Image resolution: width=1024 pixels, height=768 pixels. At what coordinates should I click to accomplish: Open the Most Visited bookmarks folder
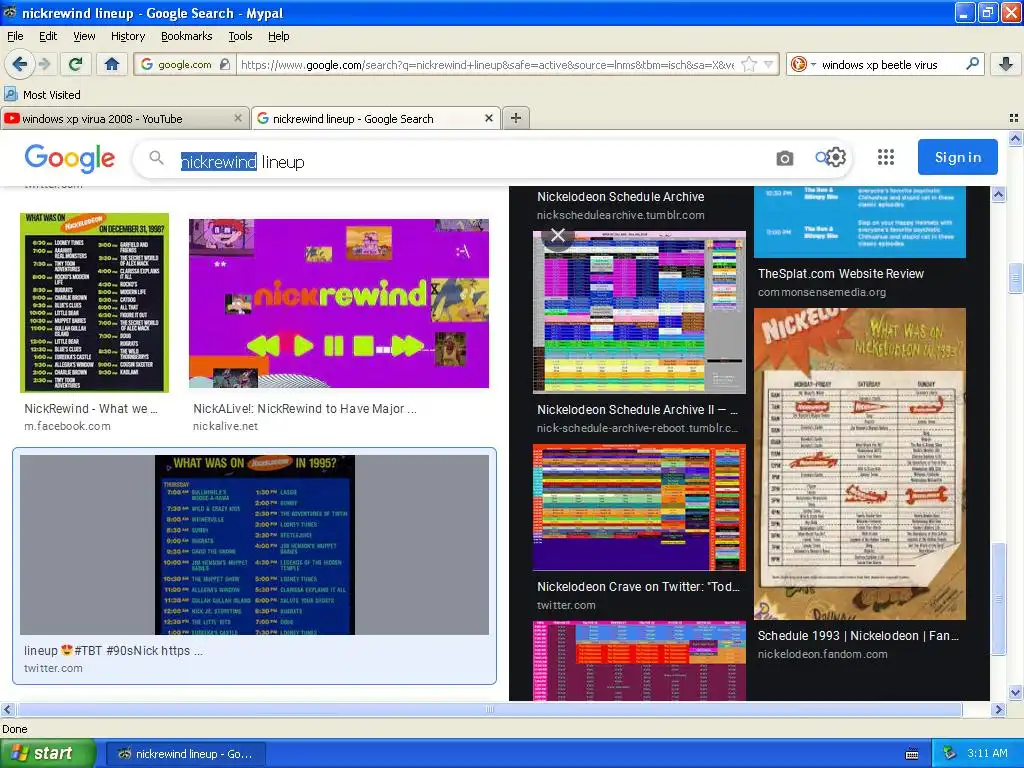pos(42,95)
